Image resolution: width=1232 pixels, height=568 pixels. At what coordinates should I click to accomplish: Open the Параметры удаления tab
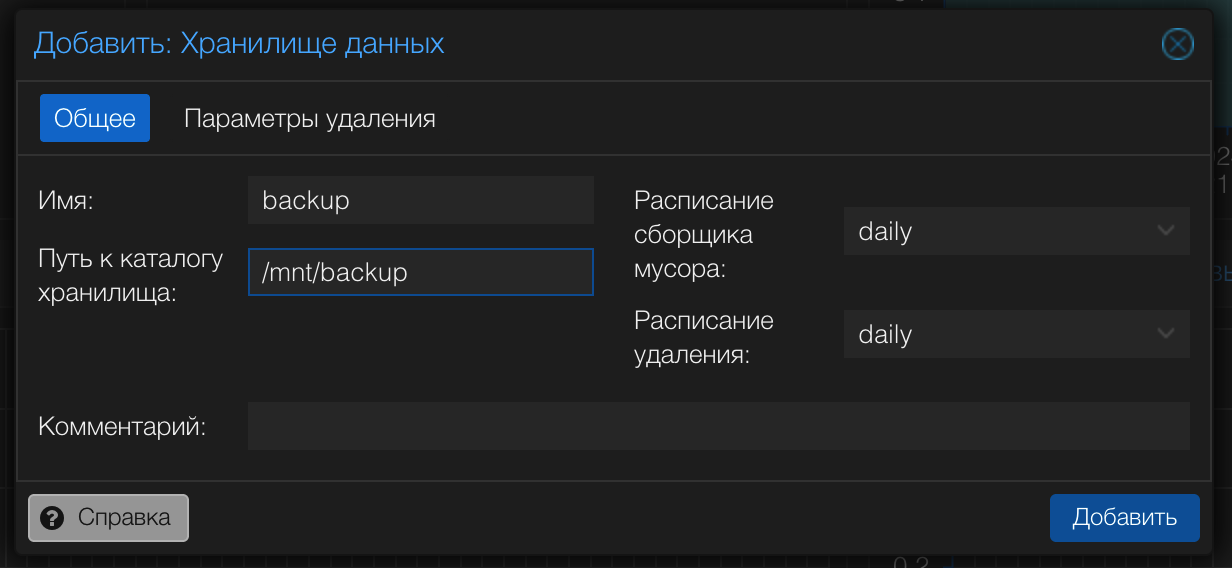[x=309, y=119]
